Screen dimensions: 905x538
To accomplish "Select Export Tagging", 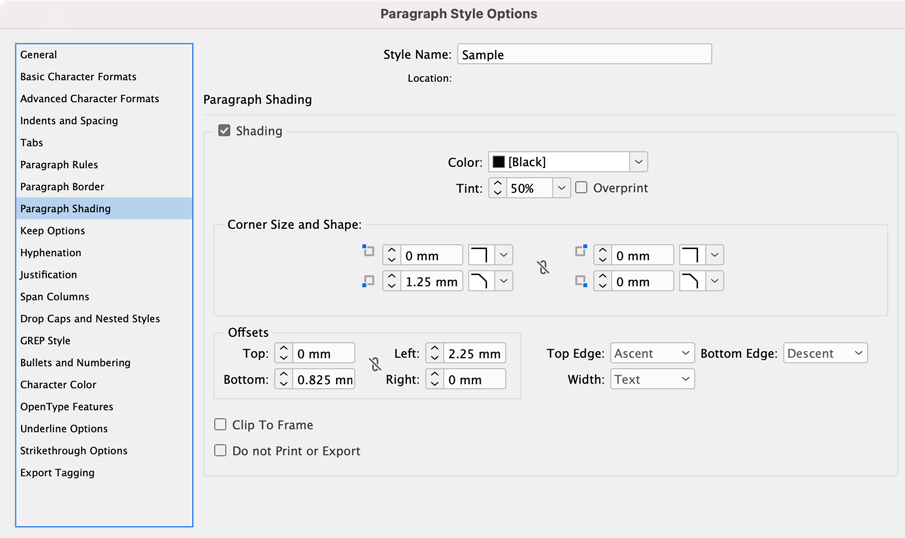I will click(x=104, y=472).
